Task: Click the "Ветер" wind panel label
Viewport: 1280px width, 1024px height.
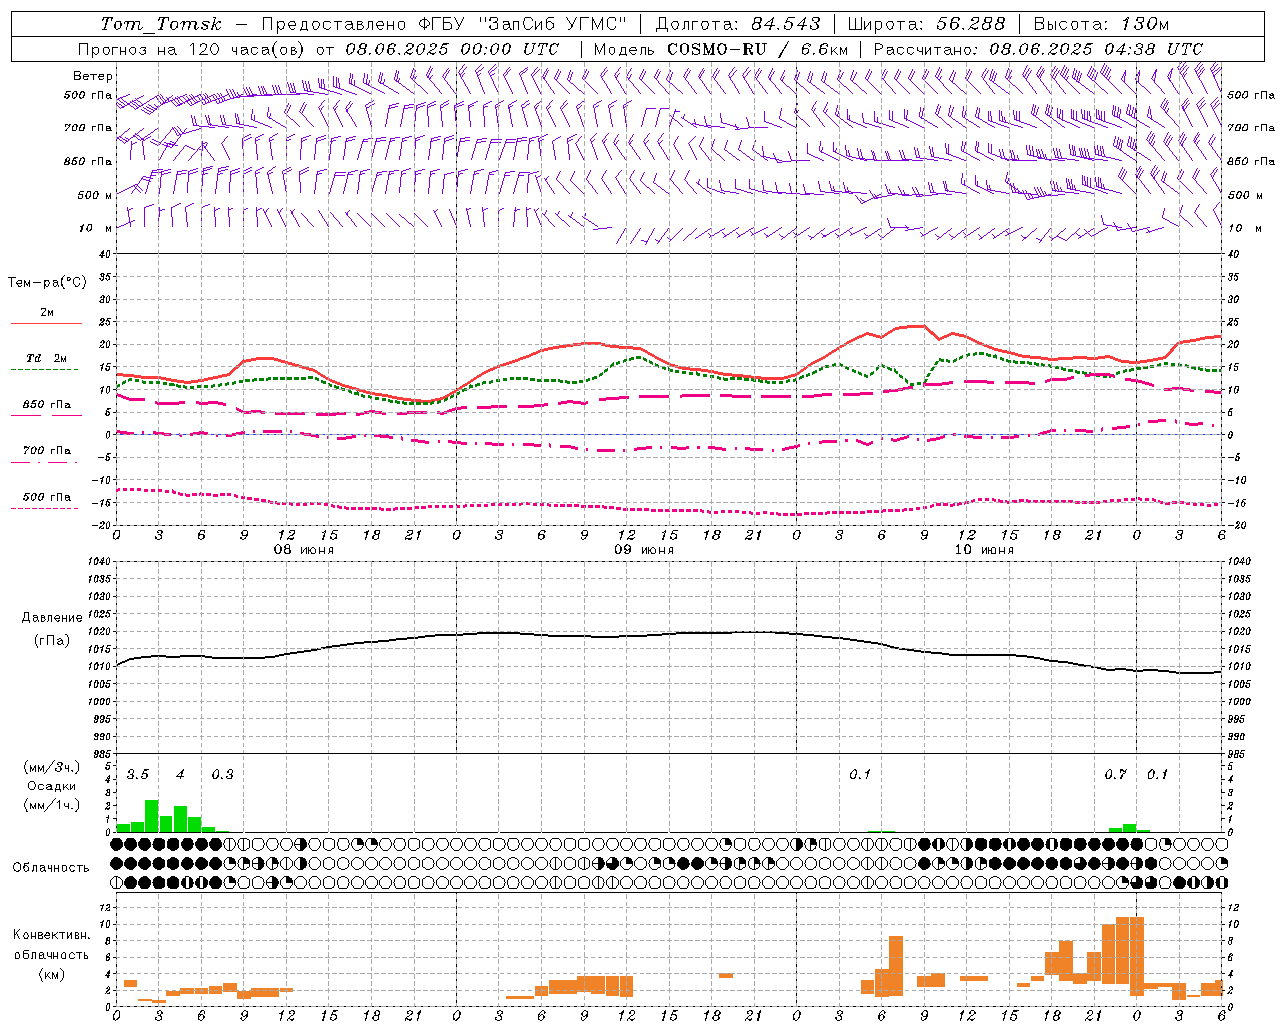Action: click(93, 76)
